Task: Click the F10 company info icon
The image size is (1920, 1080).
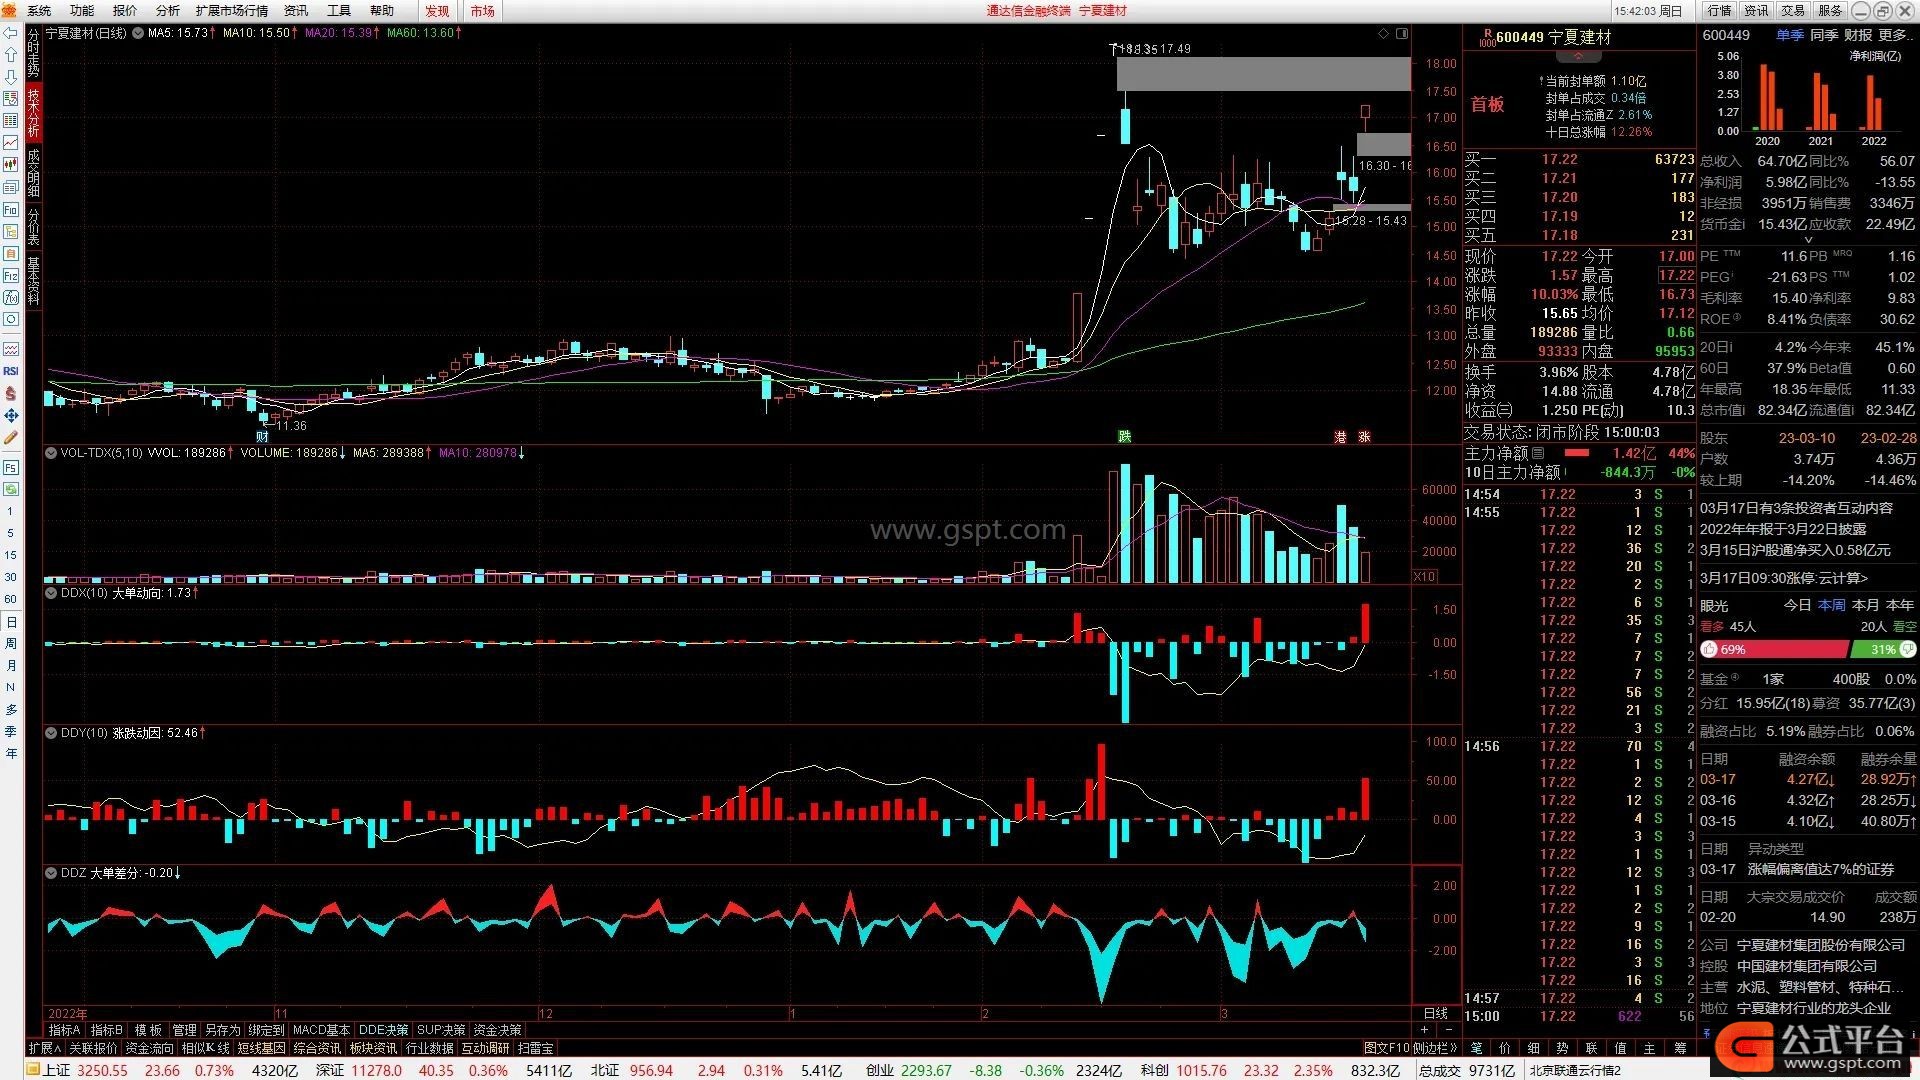Action: (11, 210)
